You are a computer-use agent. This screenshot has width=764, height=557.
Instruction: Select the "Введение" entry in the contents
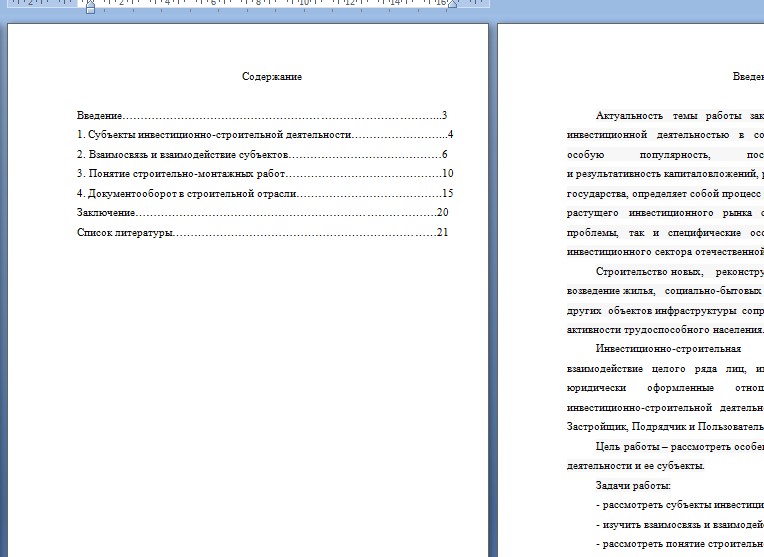[x=100, y=116]
